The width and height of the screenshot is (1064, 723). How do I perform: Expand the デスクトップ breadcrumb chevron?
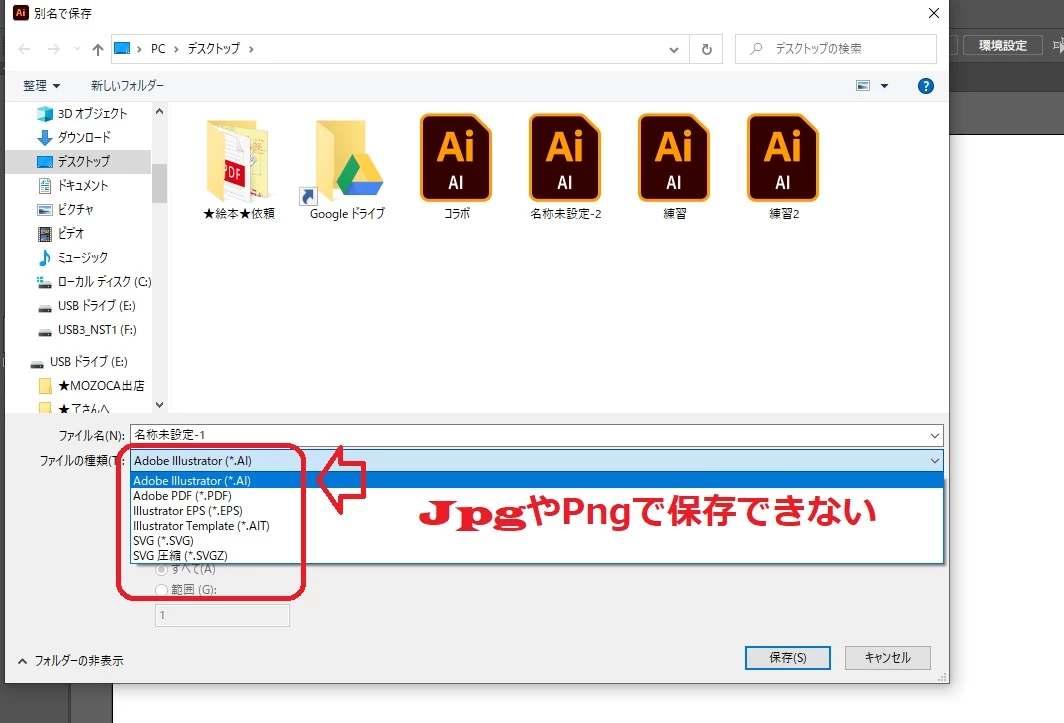[x=251, y=49]
